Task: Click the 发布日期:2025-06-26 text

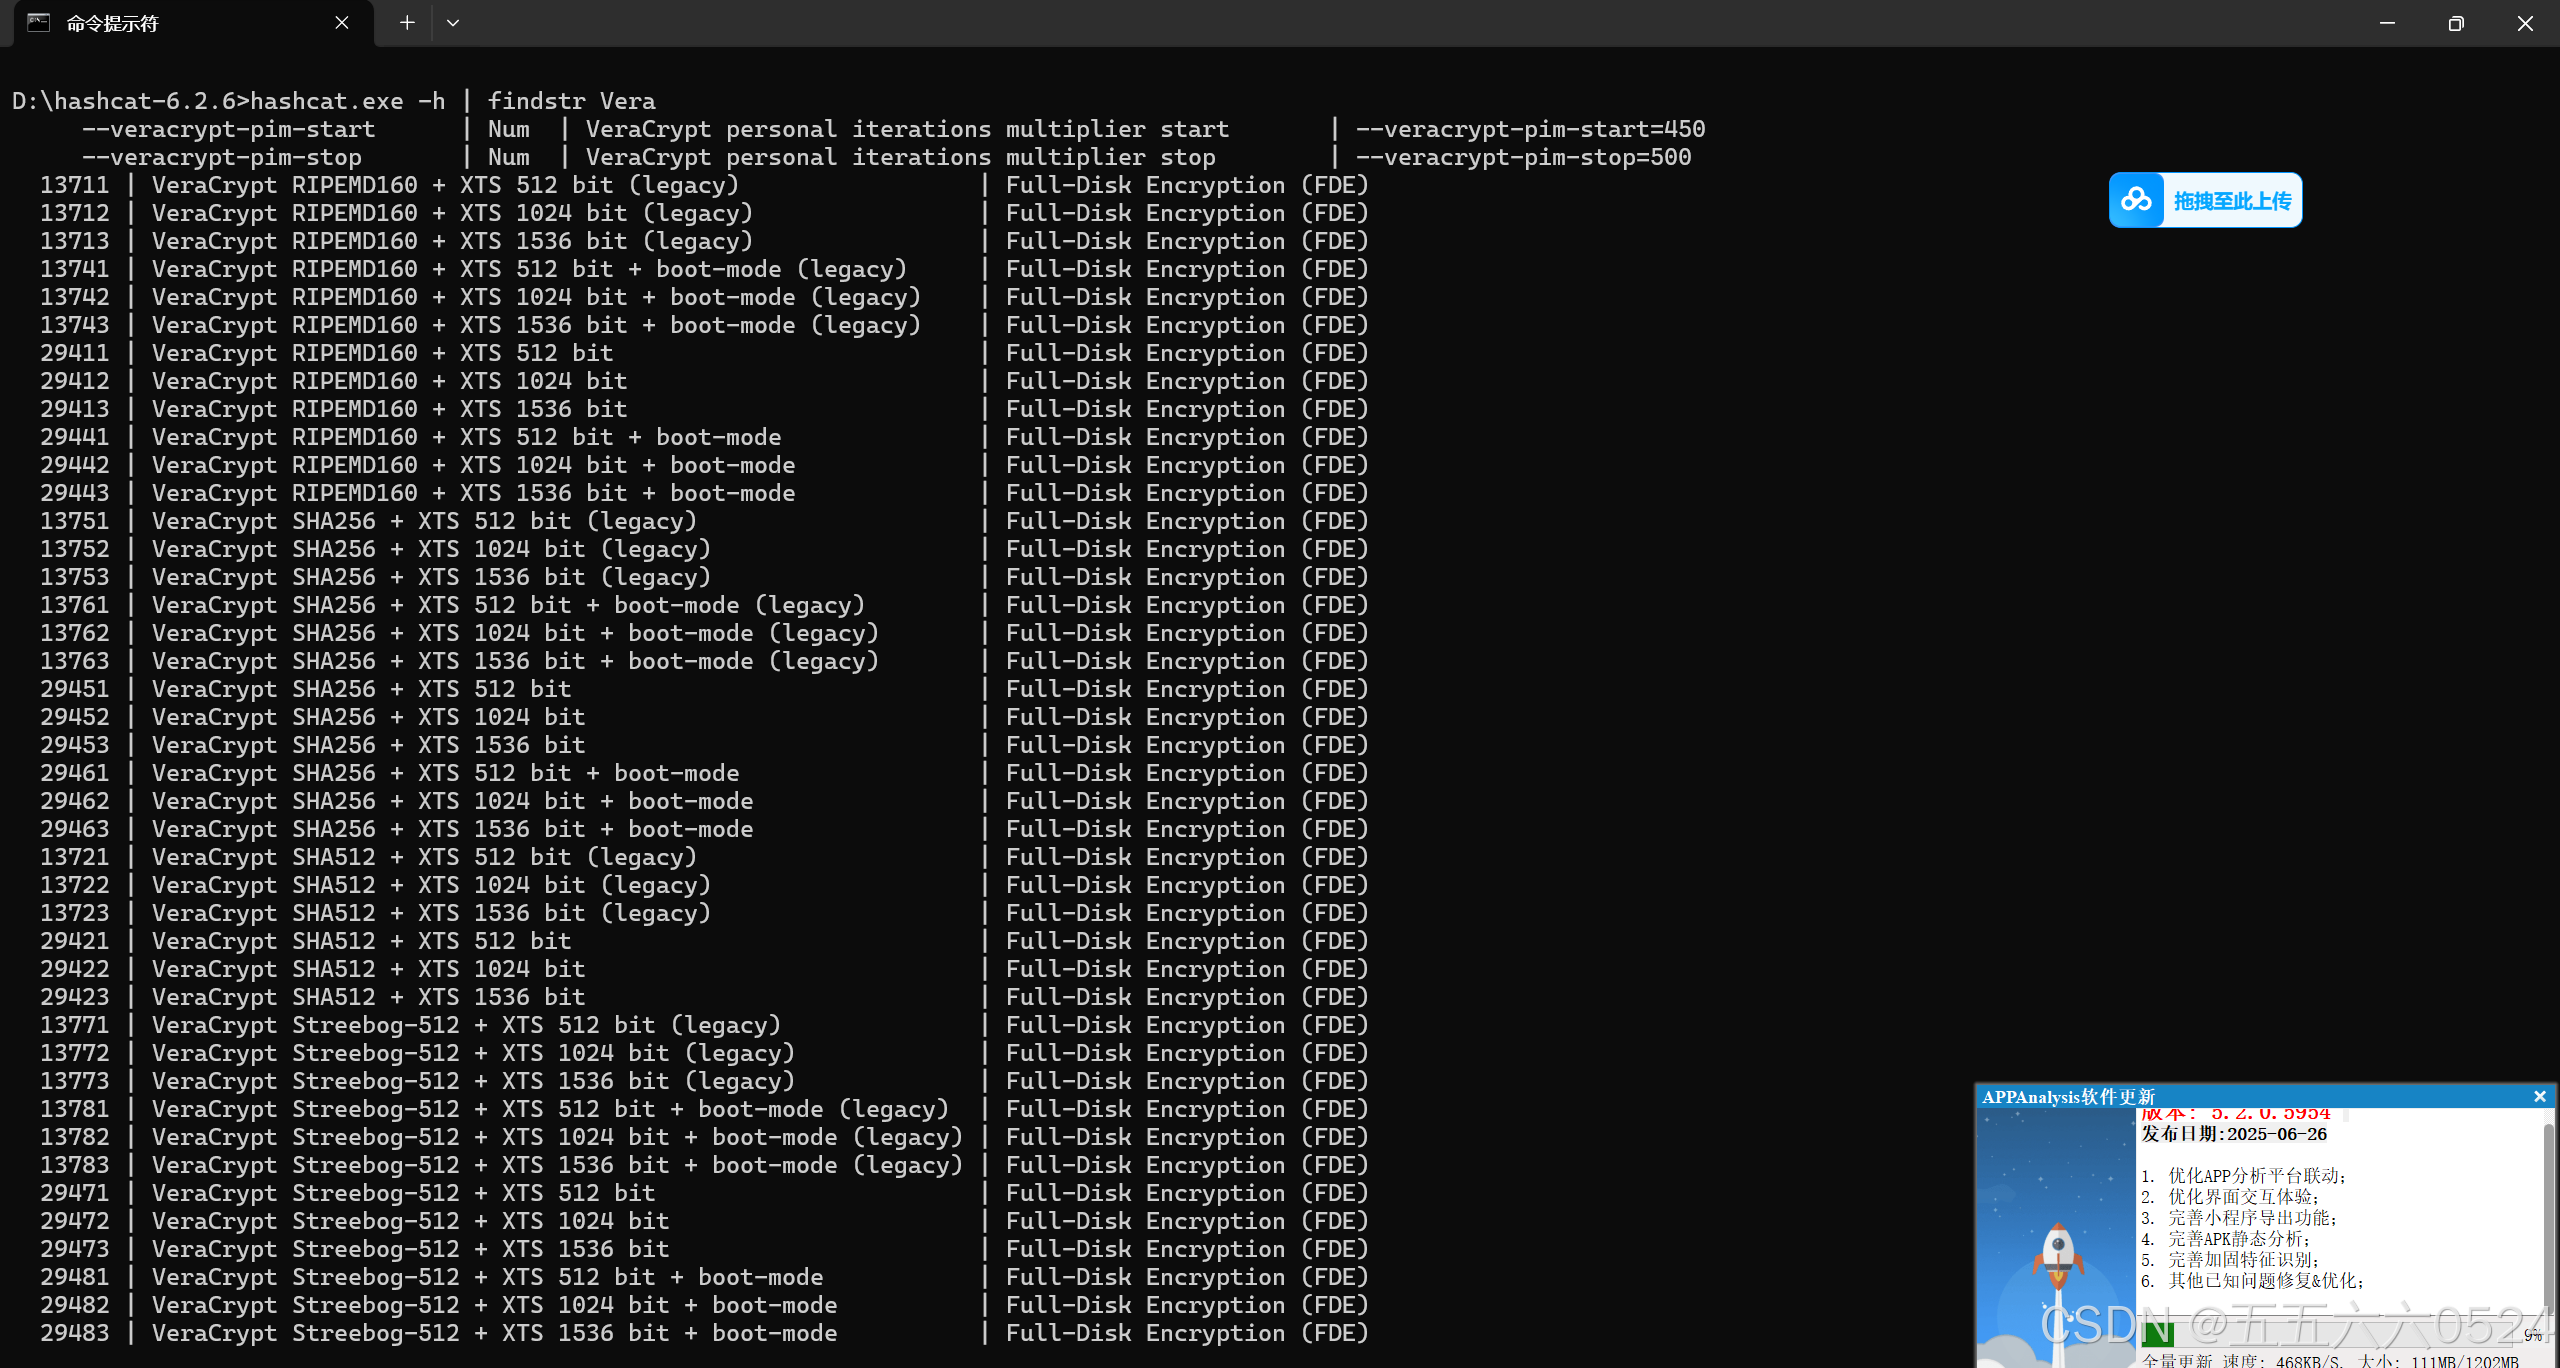Action: pos(2233,1134)
